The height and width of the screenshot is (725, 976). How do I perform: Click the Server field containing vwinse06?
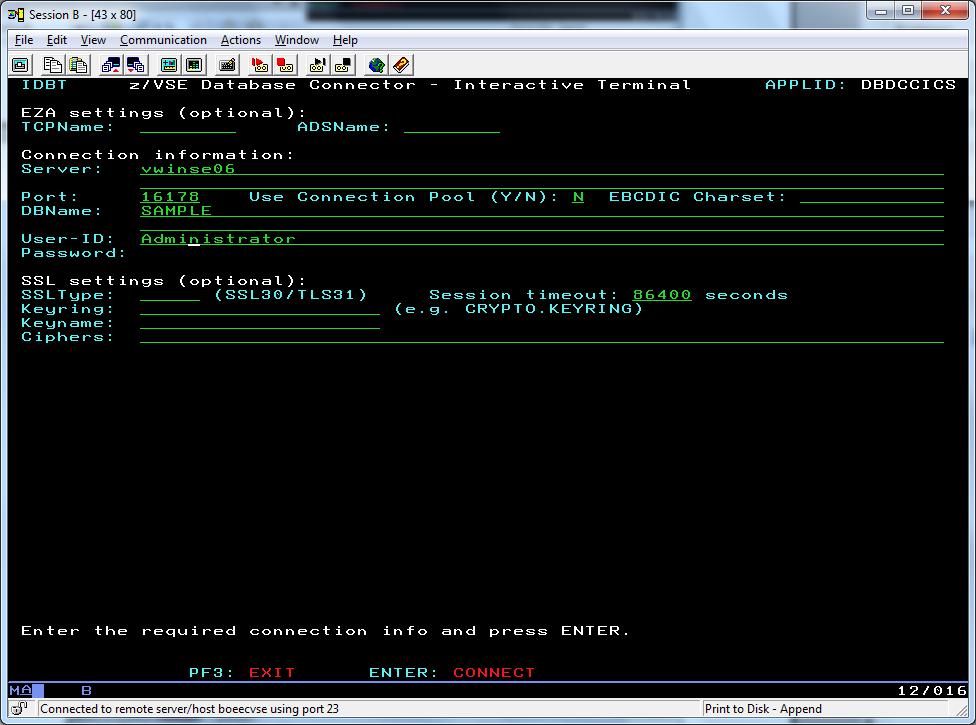point(188,169)
